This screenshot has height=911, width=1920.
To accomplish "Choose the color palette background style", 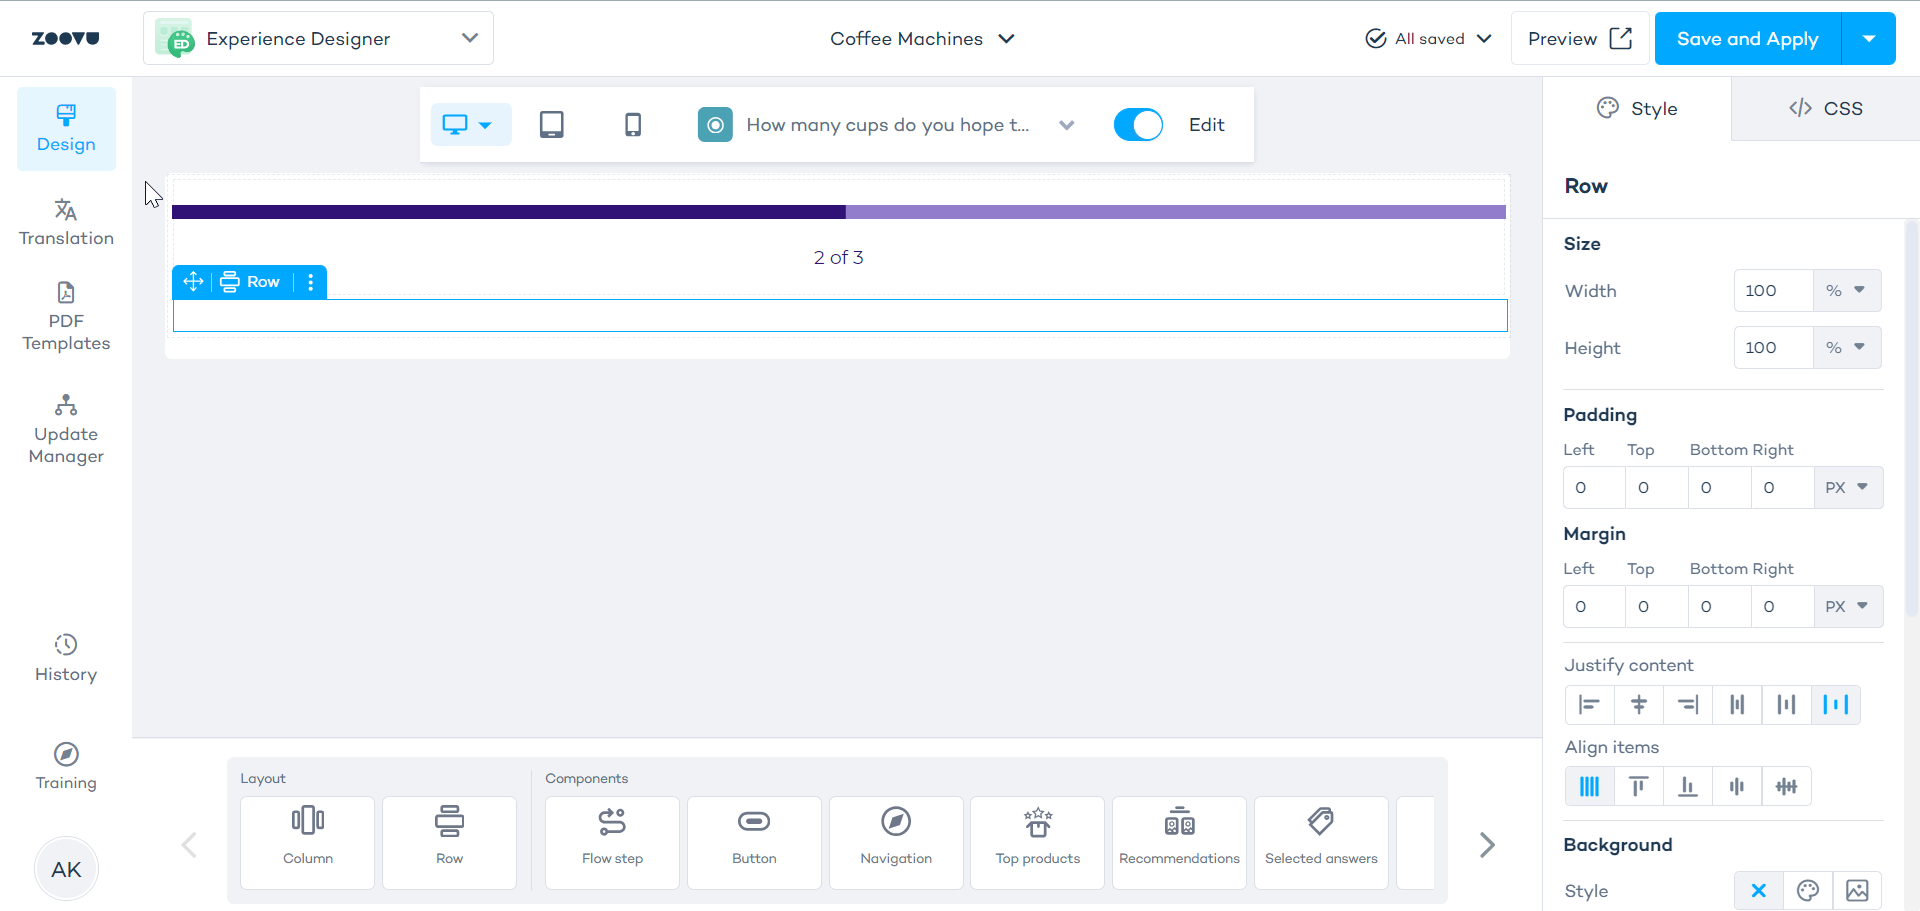I will coord(1807,891).
